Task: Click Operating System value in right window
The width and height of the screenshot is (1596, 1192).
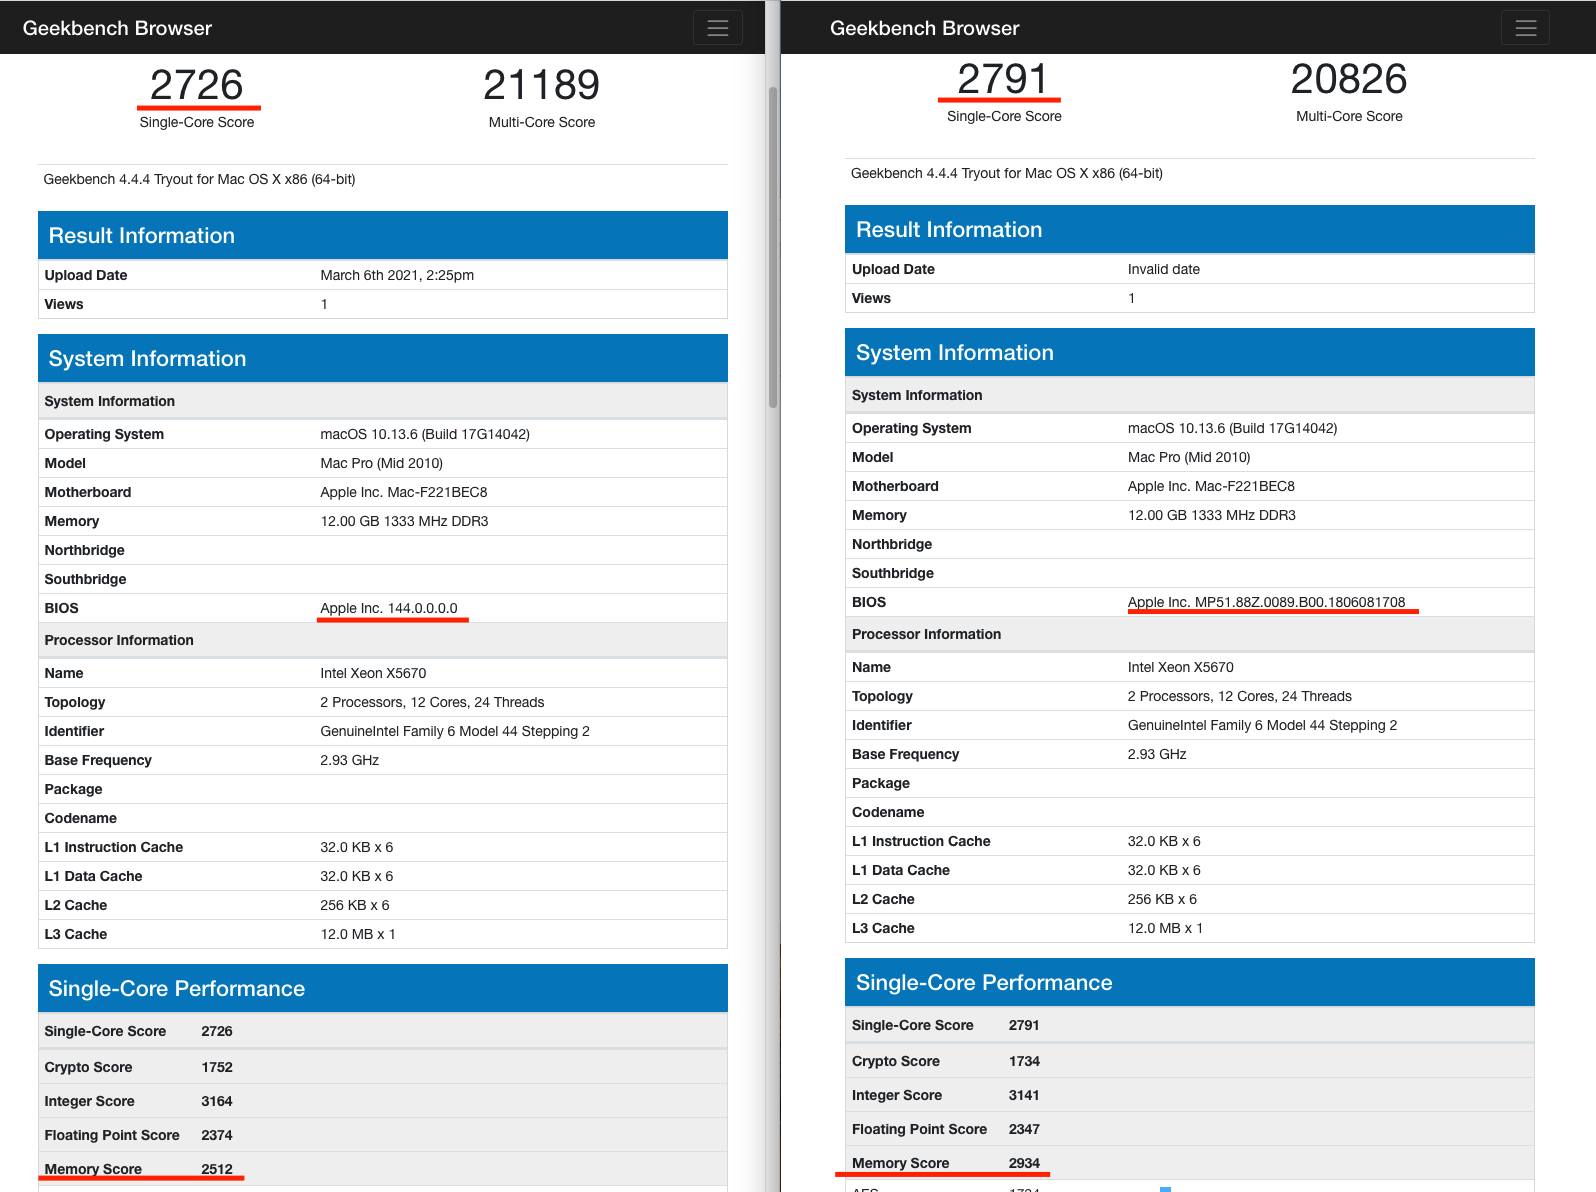Action: pyautogui.click(x=1232, y=428)
